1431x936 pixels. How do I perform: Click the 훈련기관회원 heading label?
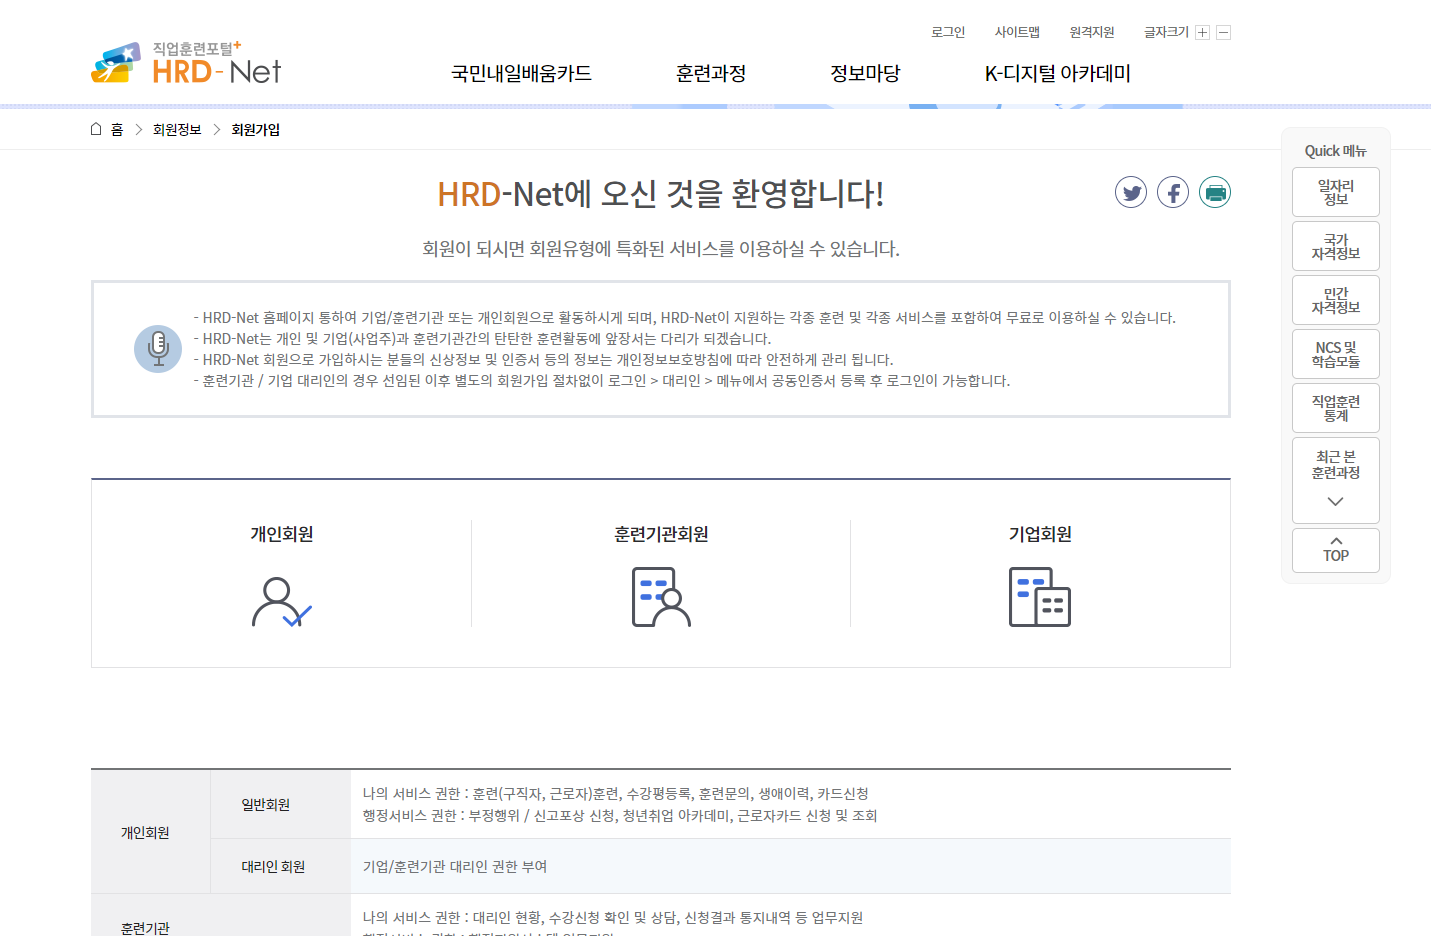(x=661, y=534)
